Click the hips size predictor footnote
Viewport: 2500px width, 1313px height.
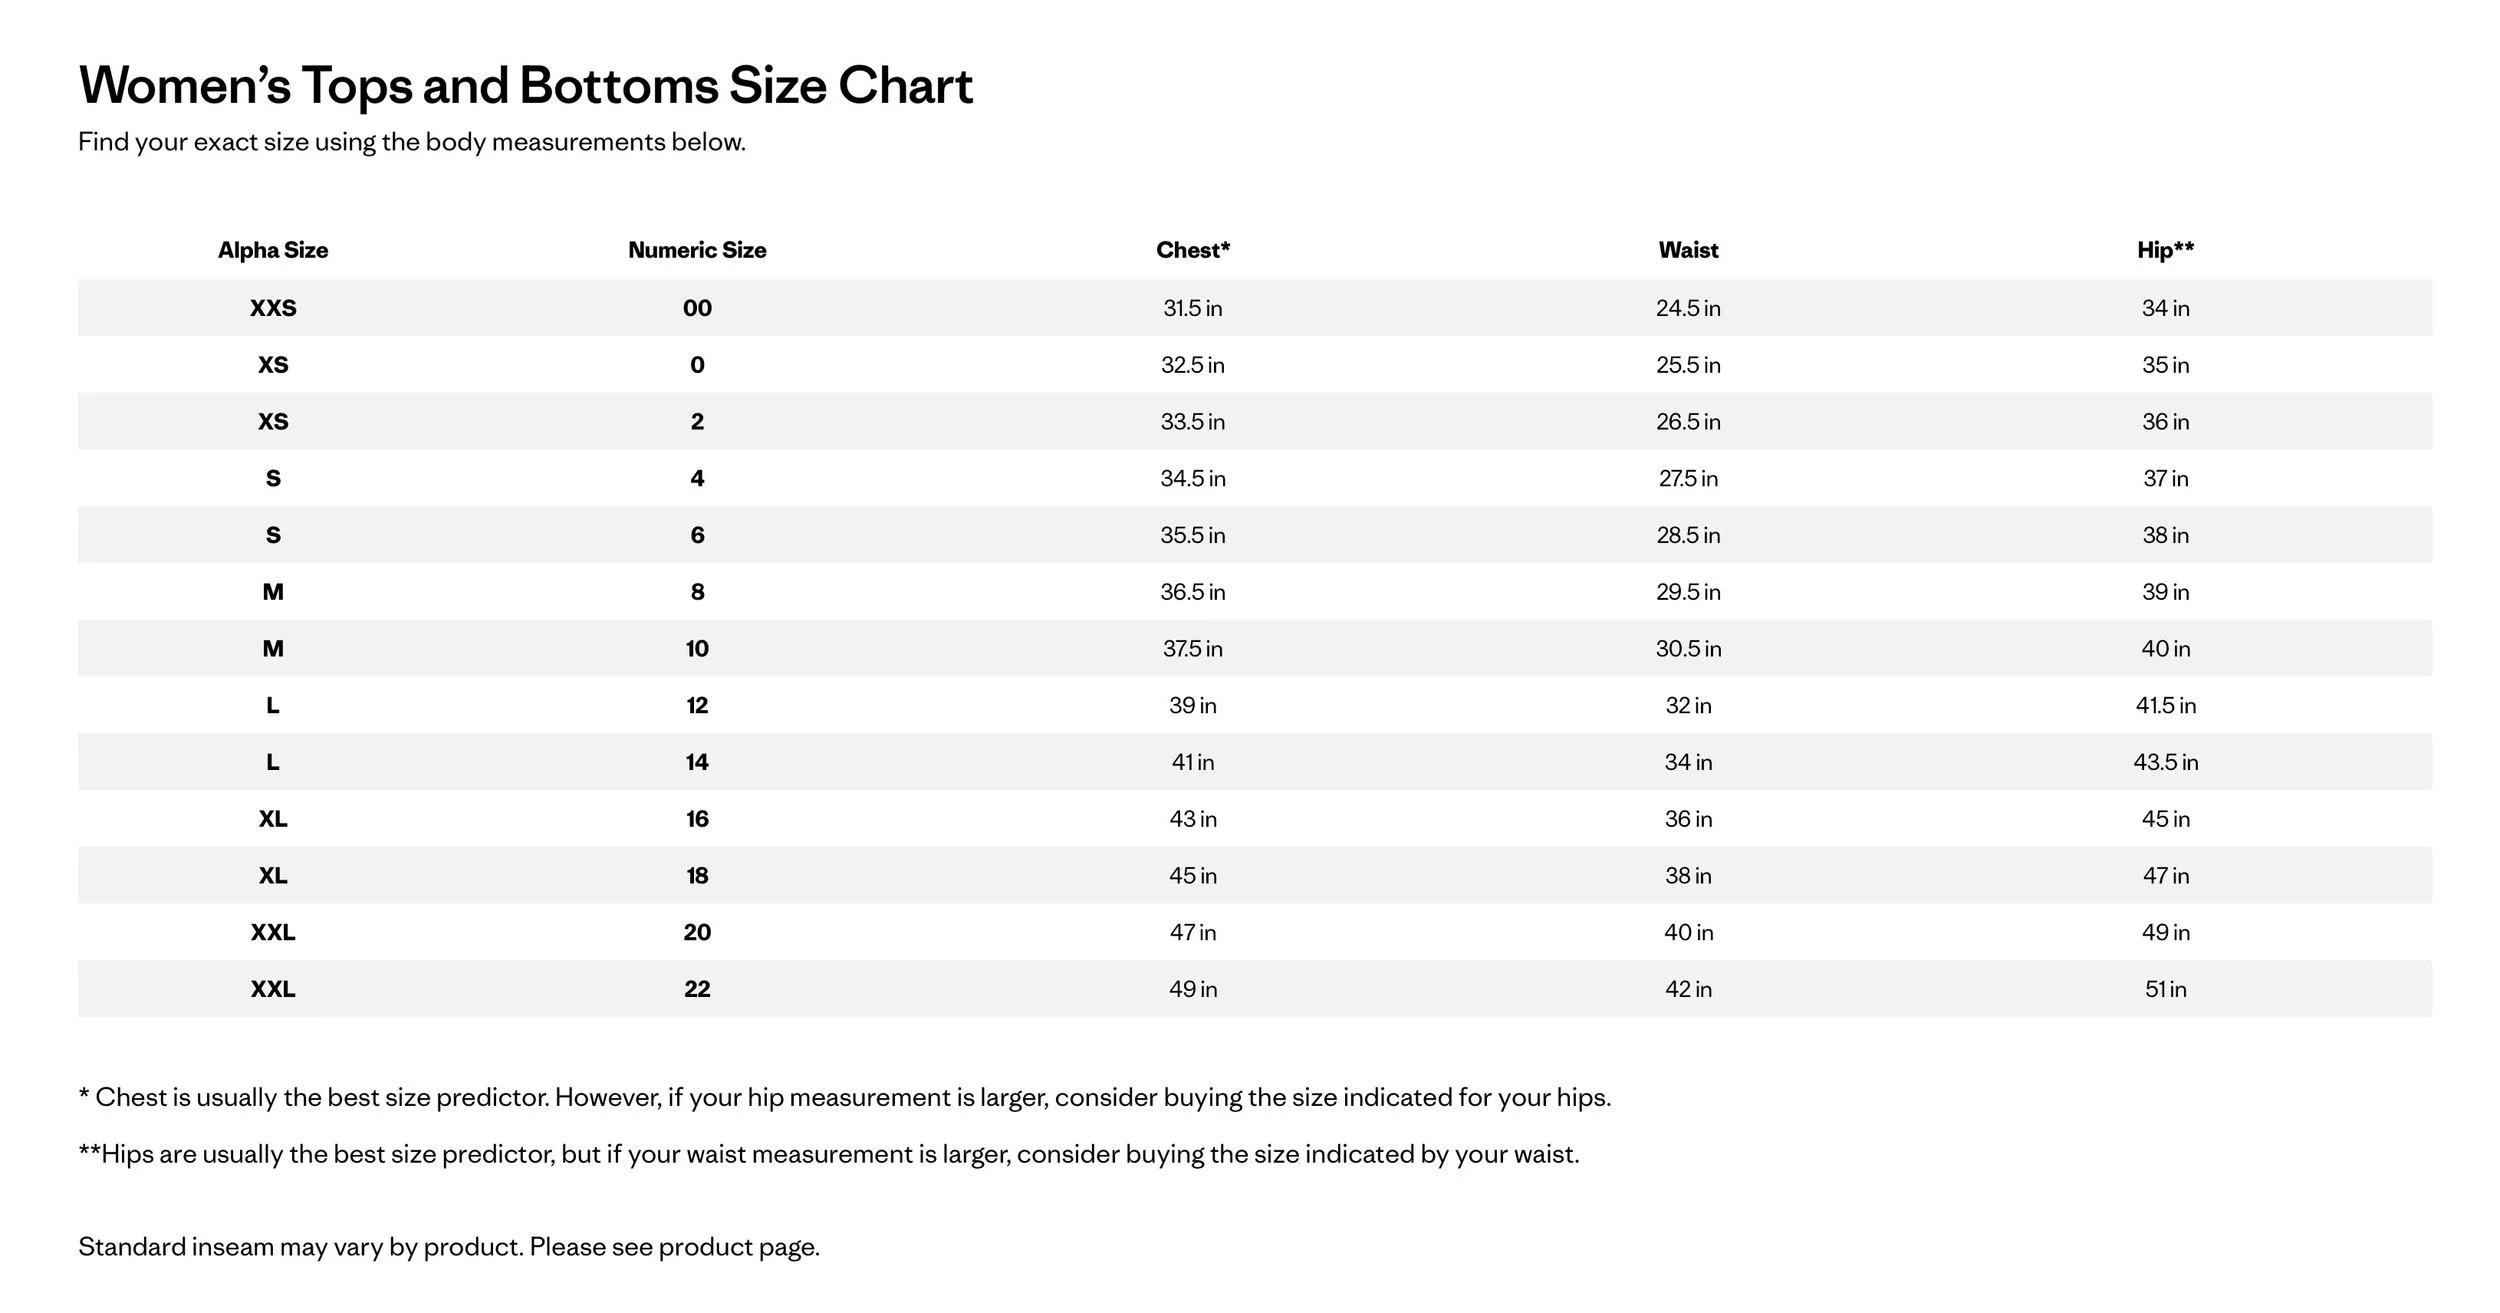[x=829, y=1155]
